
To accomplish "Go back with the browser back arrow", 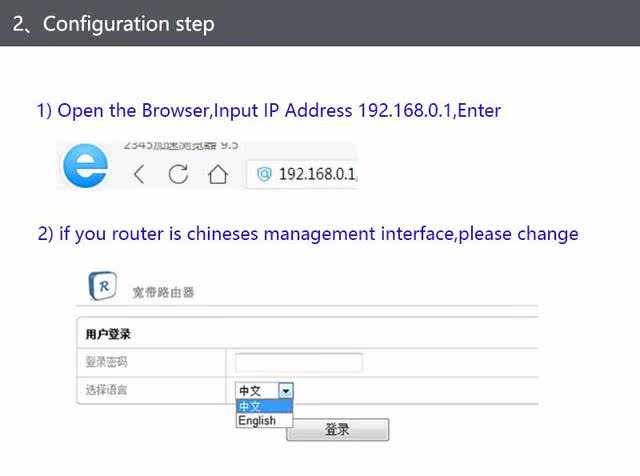I will click(139, 174).
